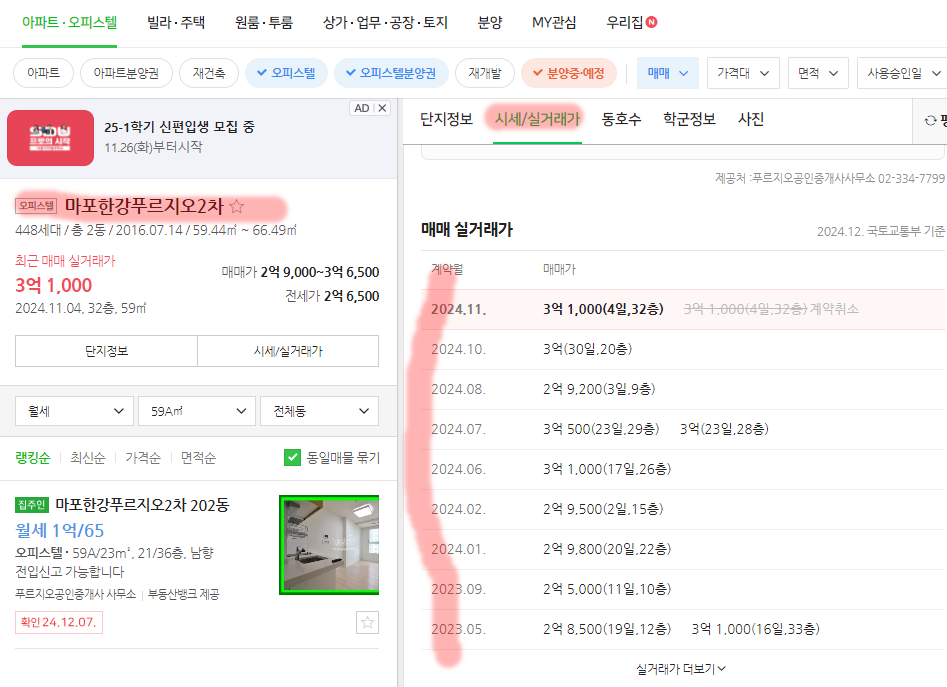The height and width of the screenshot is (687, 947).
Task: Enable the 아파트 filter chip
Action: [43, 73]
